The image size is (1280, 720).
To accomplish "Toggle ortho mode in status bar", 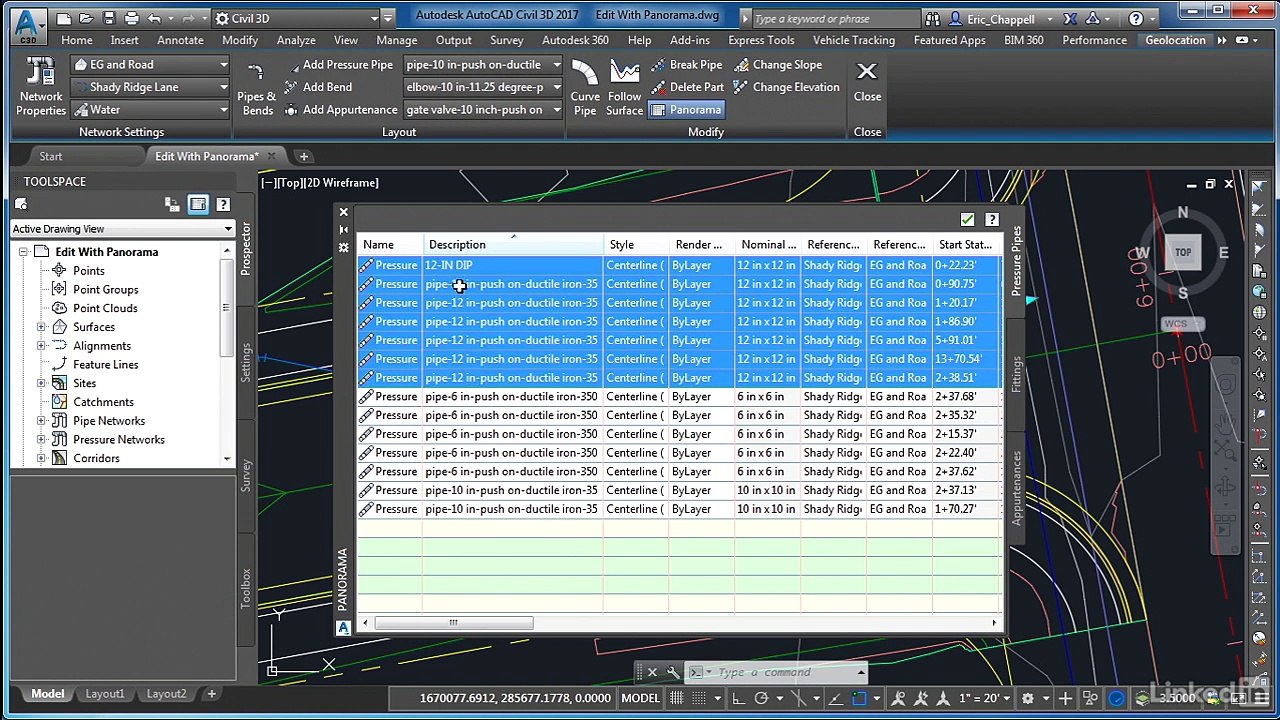I will (x=738, y=698).
